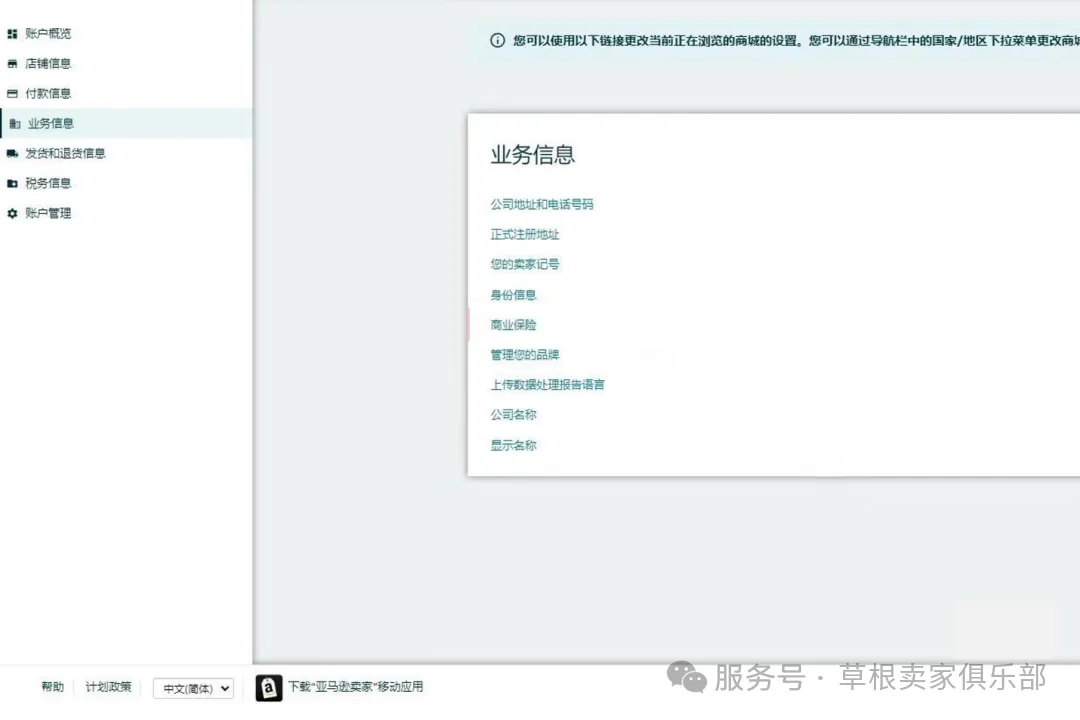Click the 账户管理 gear icon
Image resolution: width=1080 pixels, height=720 pixels.
tap(12, 214)
